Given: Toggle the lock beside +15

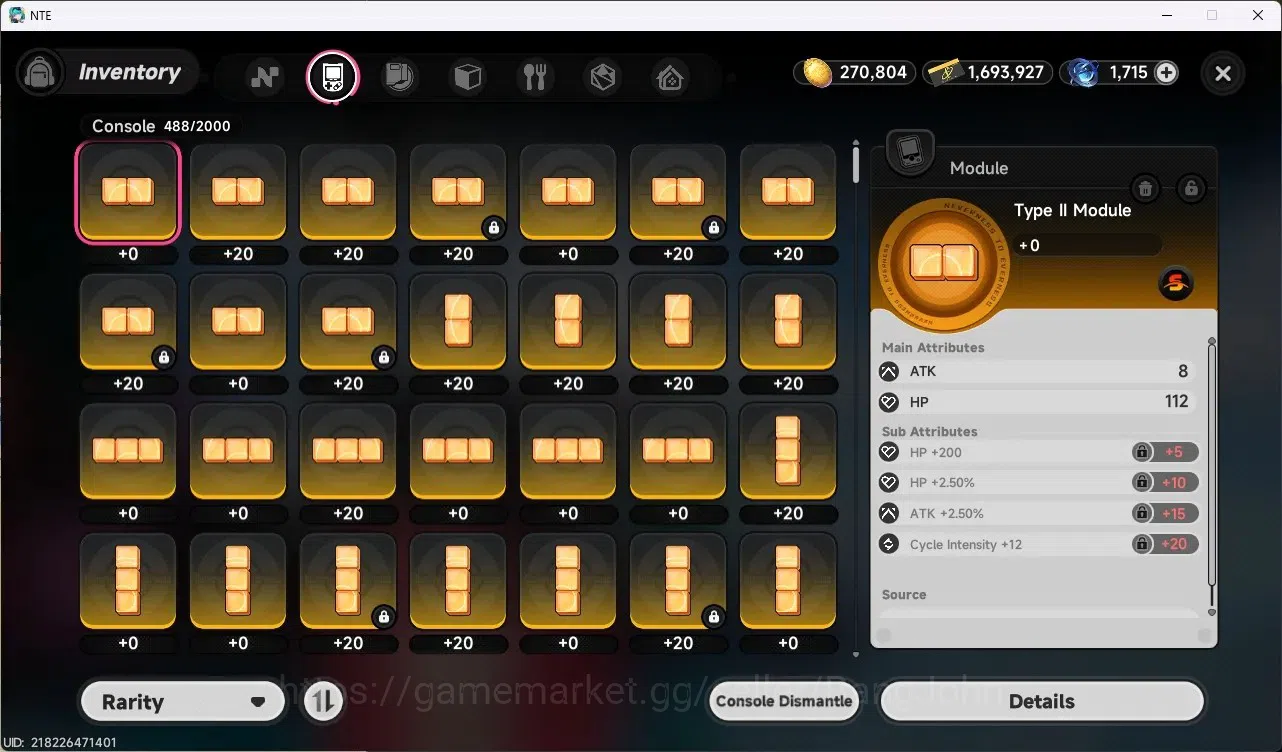Looking at the screenshot, I should pyautogui.click(x=1141, y=513).
